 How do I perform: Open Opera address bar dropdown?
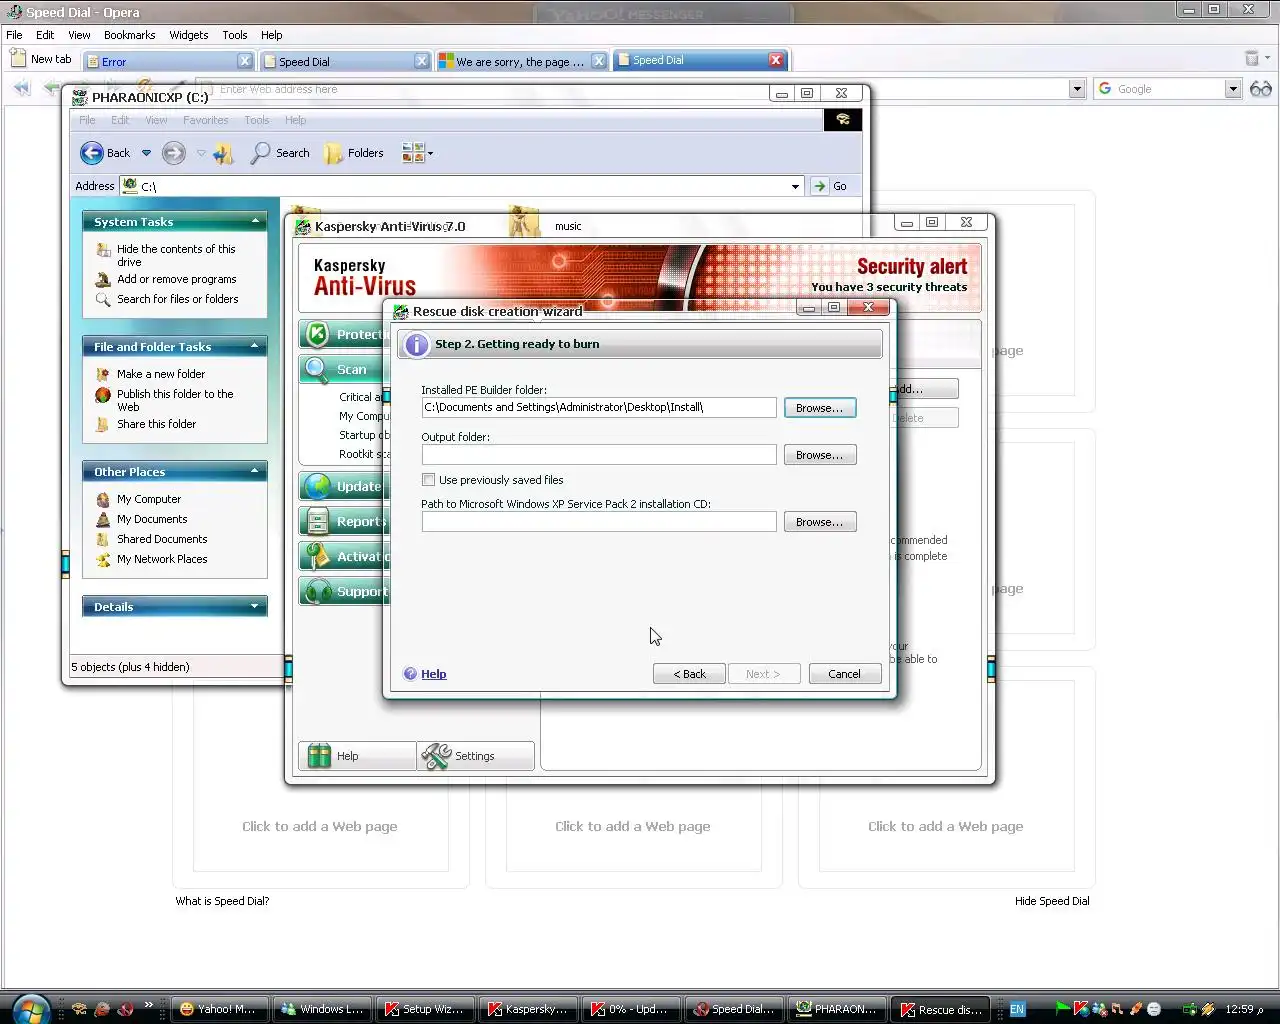pos(1077,89)
